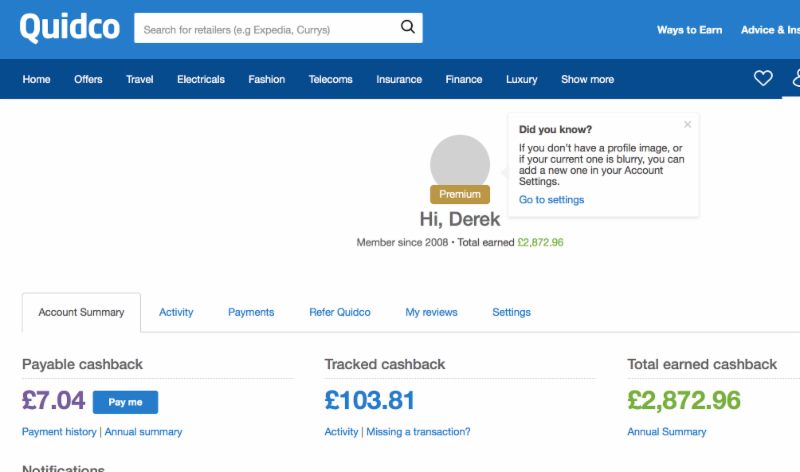Open the Show more menu
800x472 pixels.
point(587,79)
